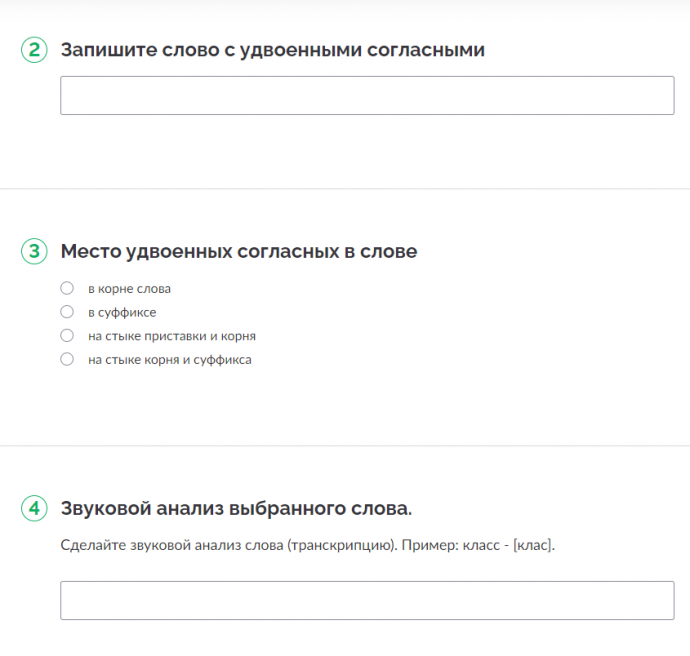
Task: Click the 'Сделайте звуковой анализ слова' instruction text
Action: coord(172,545)
